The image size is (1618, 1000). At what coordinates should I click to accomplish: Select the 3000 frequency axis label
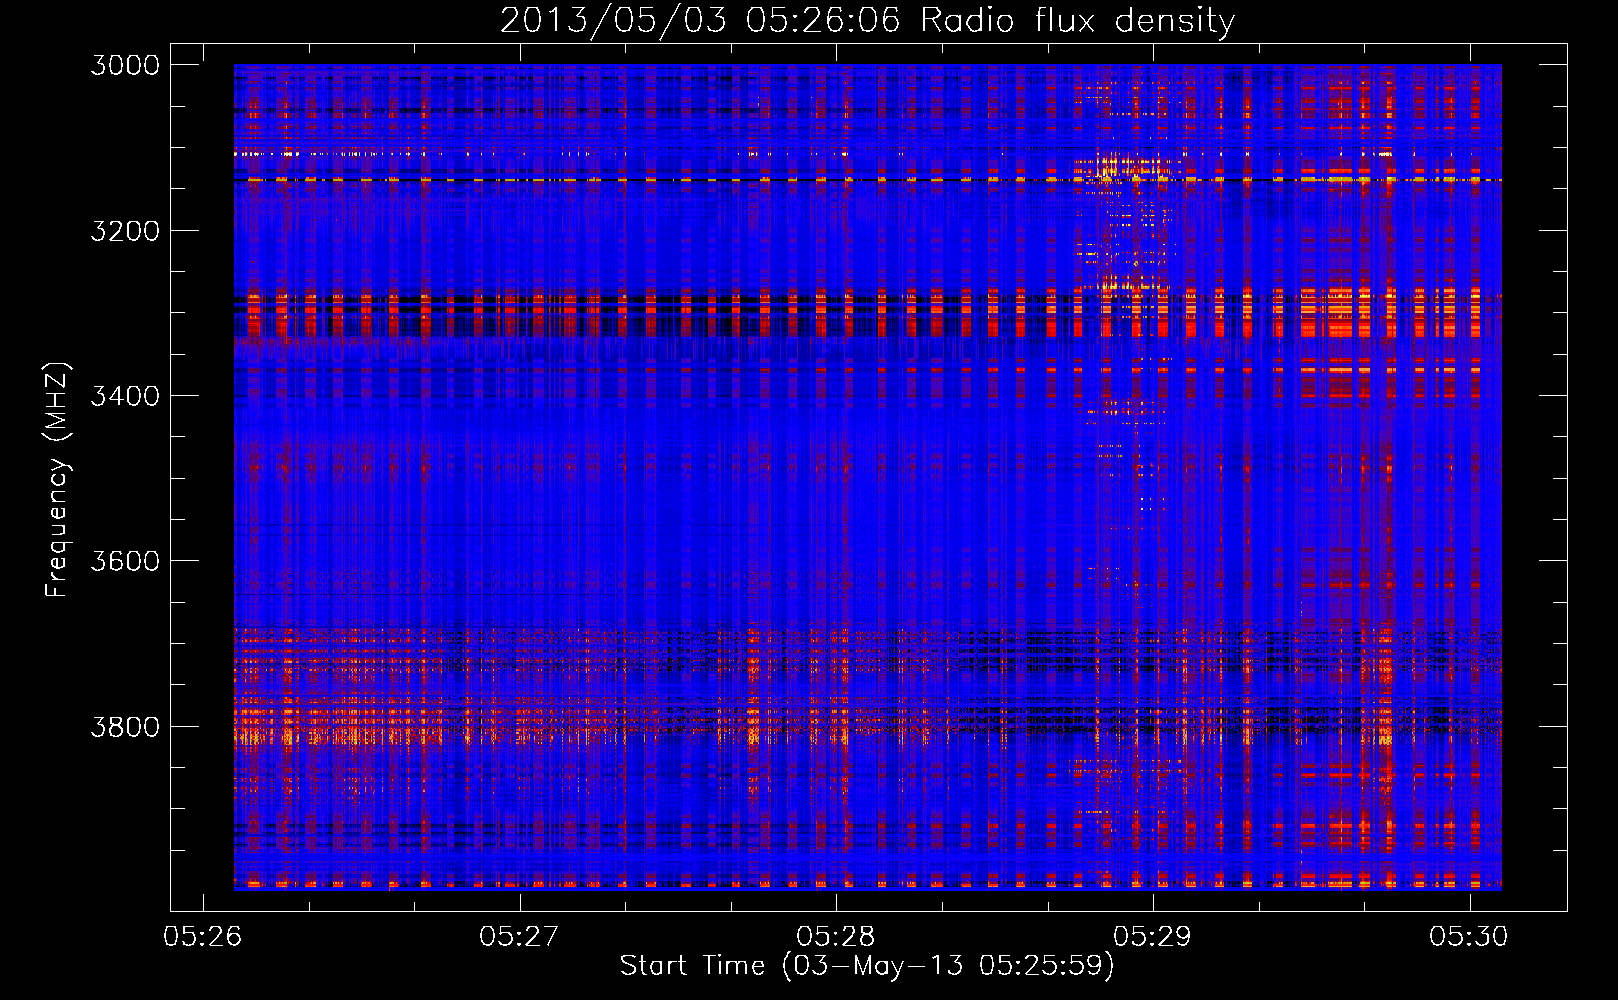click(125, 65)
